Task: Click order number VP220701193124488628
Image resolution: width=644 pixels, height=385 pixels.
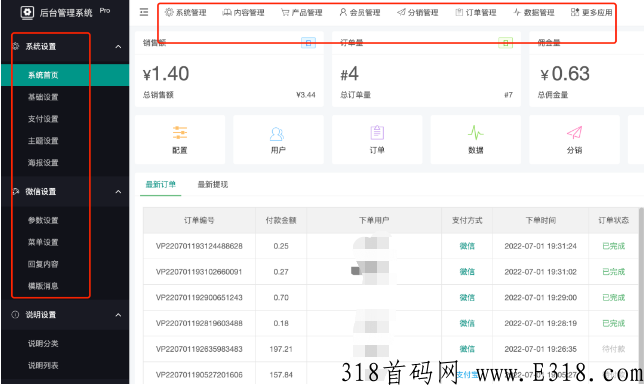Action: click(199, 246)
